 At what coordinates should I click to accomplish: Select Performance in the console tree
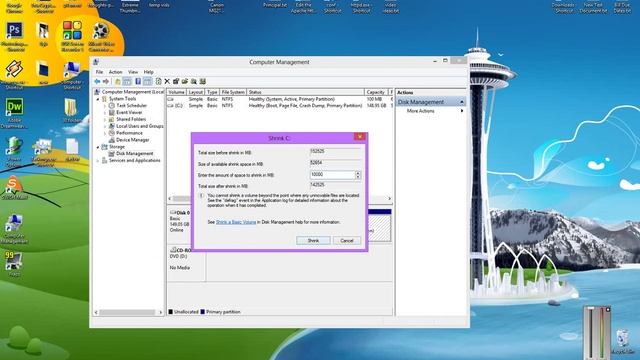pyautogui.click(x=129, y=133)
